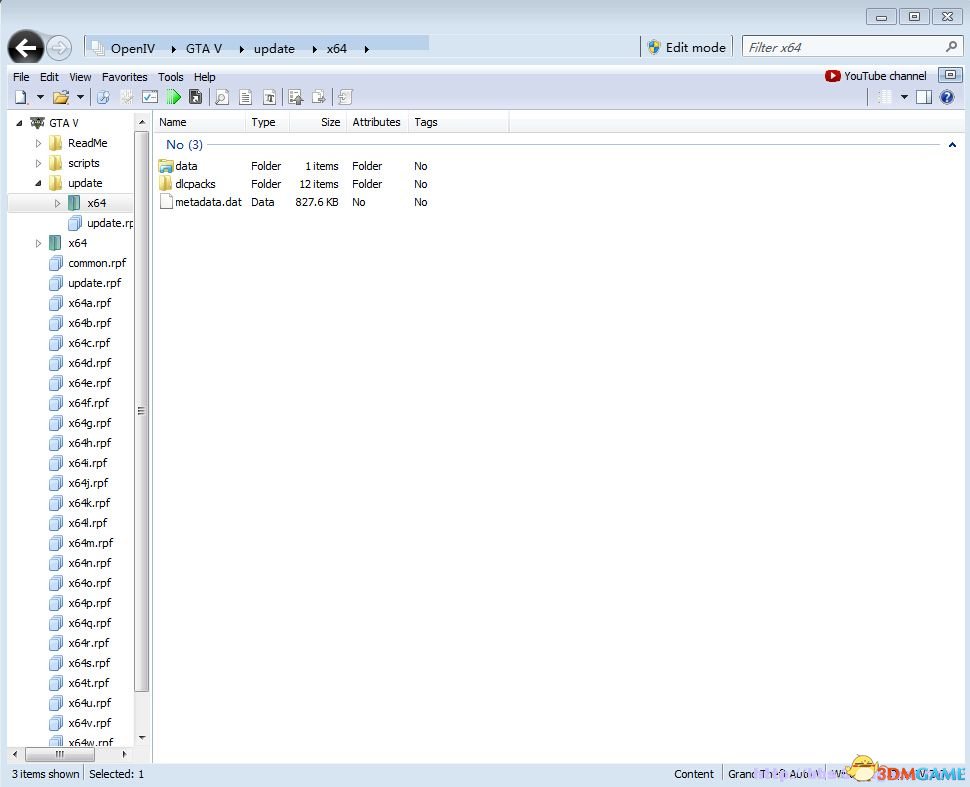Collapse the update tree node
The image size is (970, 787).
pos(38,183)
